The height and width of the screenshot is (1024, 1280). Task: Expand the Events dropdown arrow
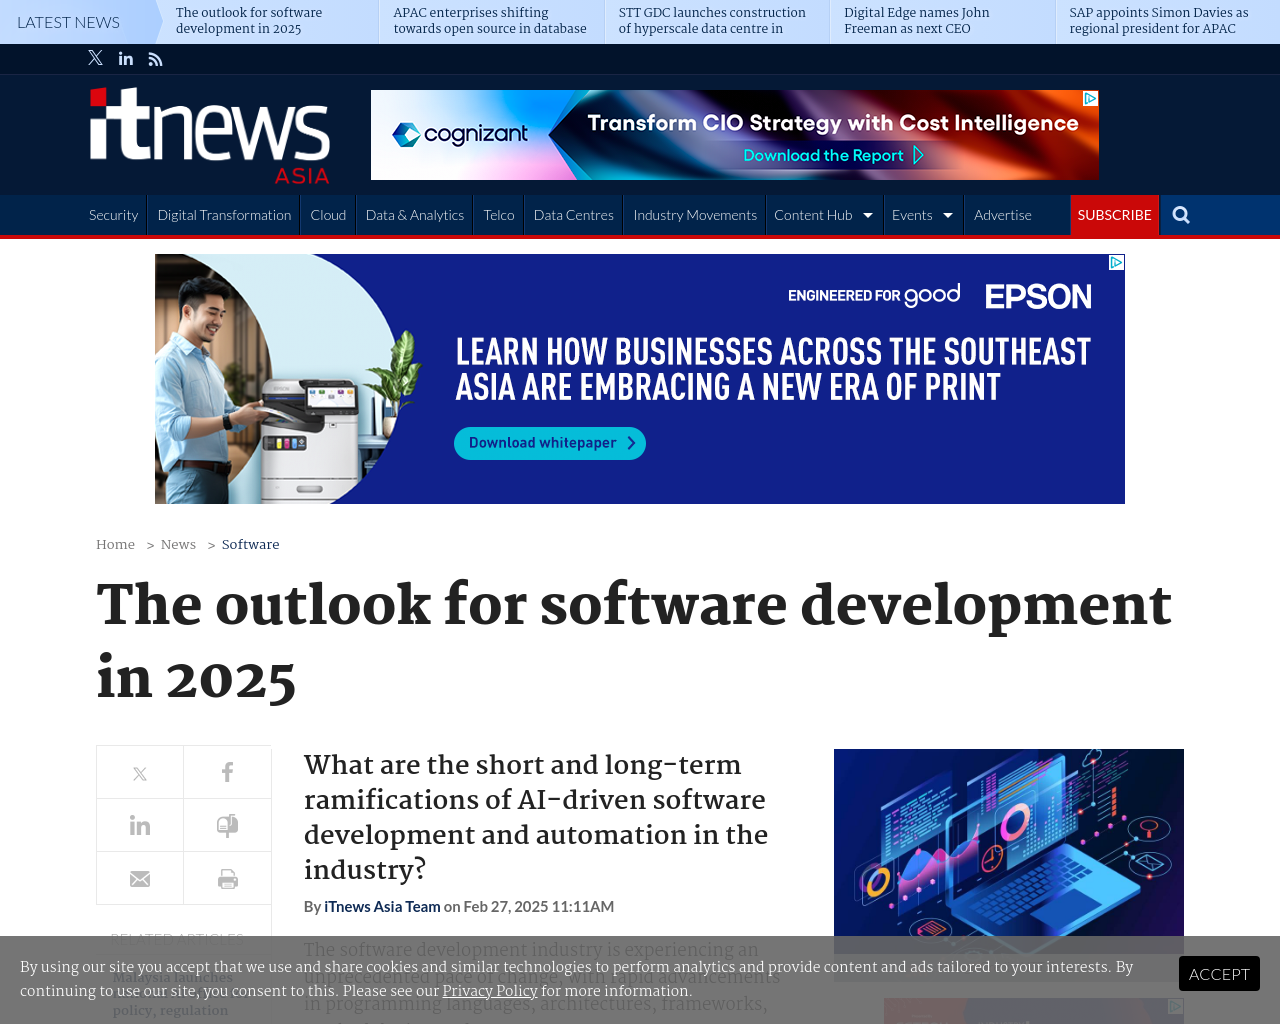[x=948, y=215]
